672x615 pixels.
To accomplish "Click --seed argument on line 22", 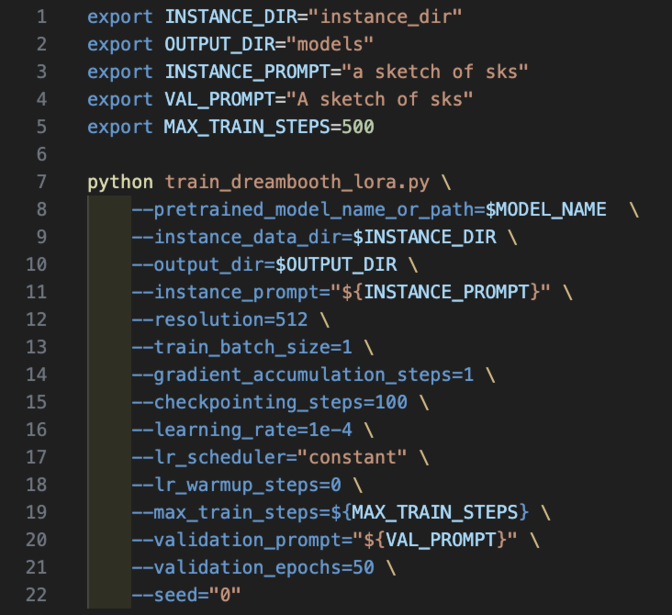I will coord(165,595).
